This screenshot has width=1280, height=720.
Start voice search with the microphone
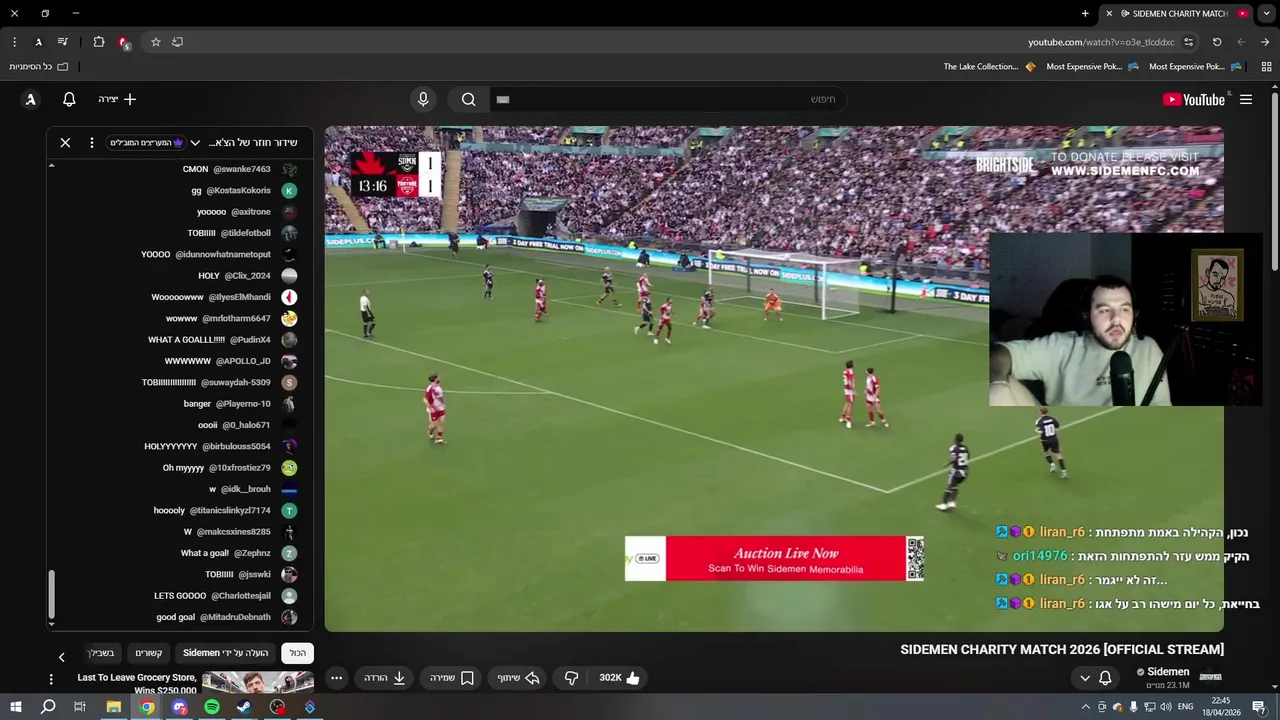[423, 99]
